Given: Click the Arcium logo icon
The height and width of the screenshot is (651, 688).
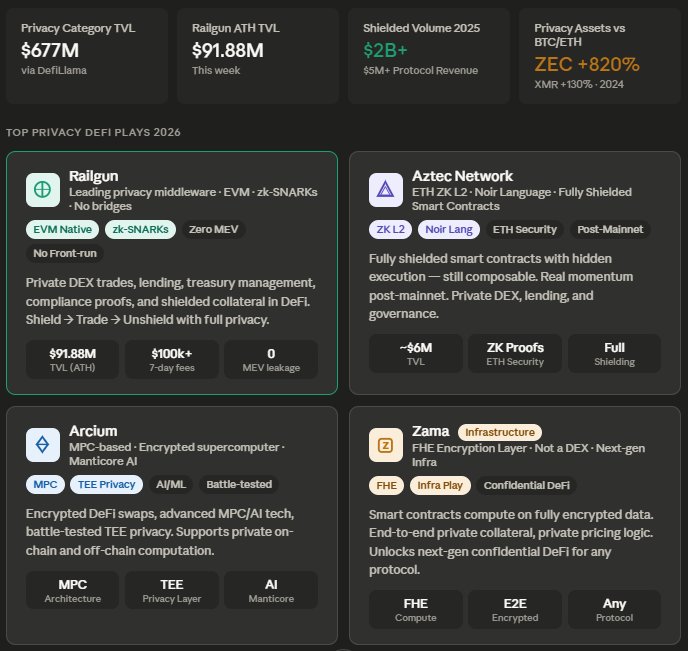Looking at the screenshot, I should (43, 445).
